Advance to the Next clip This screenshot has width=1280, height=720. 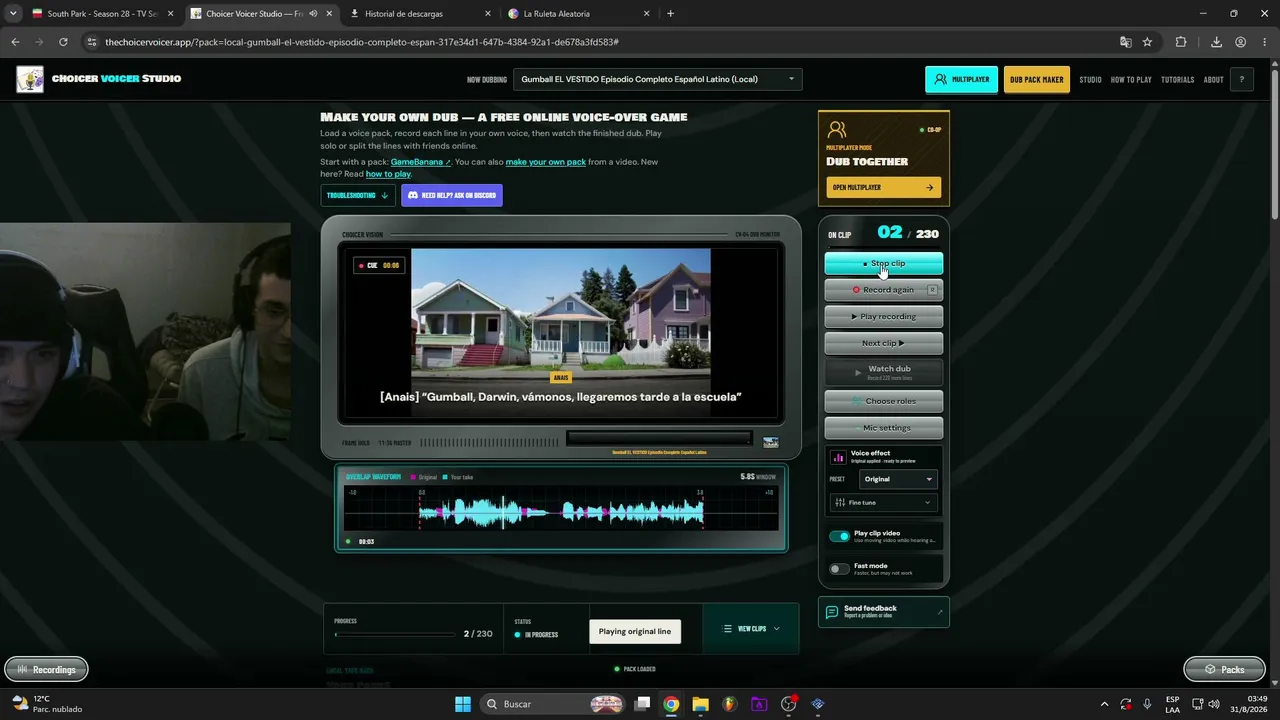click(x=883, y=343)
